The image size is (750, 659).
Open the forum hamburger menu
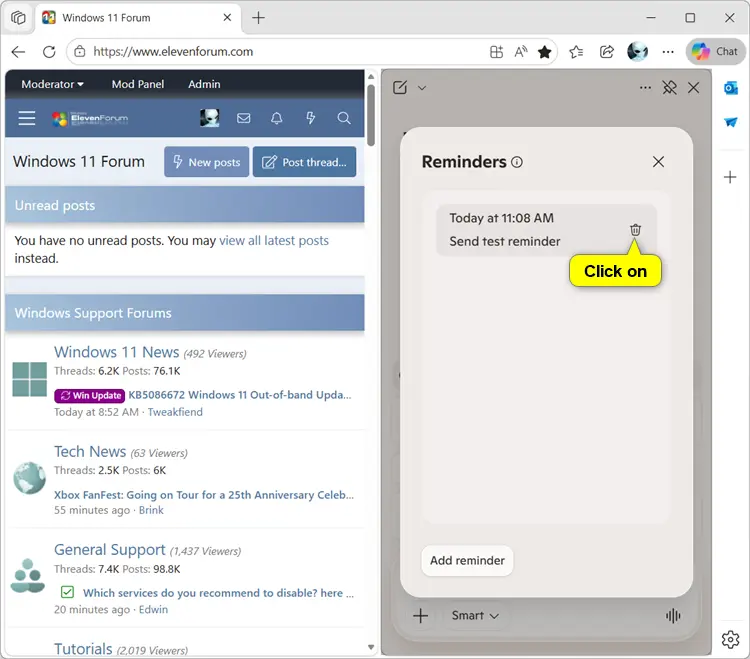pos(27,118)
